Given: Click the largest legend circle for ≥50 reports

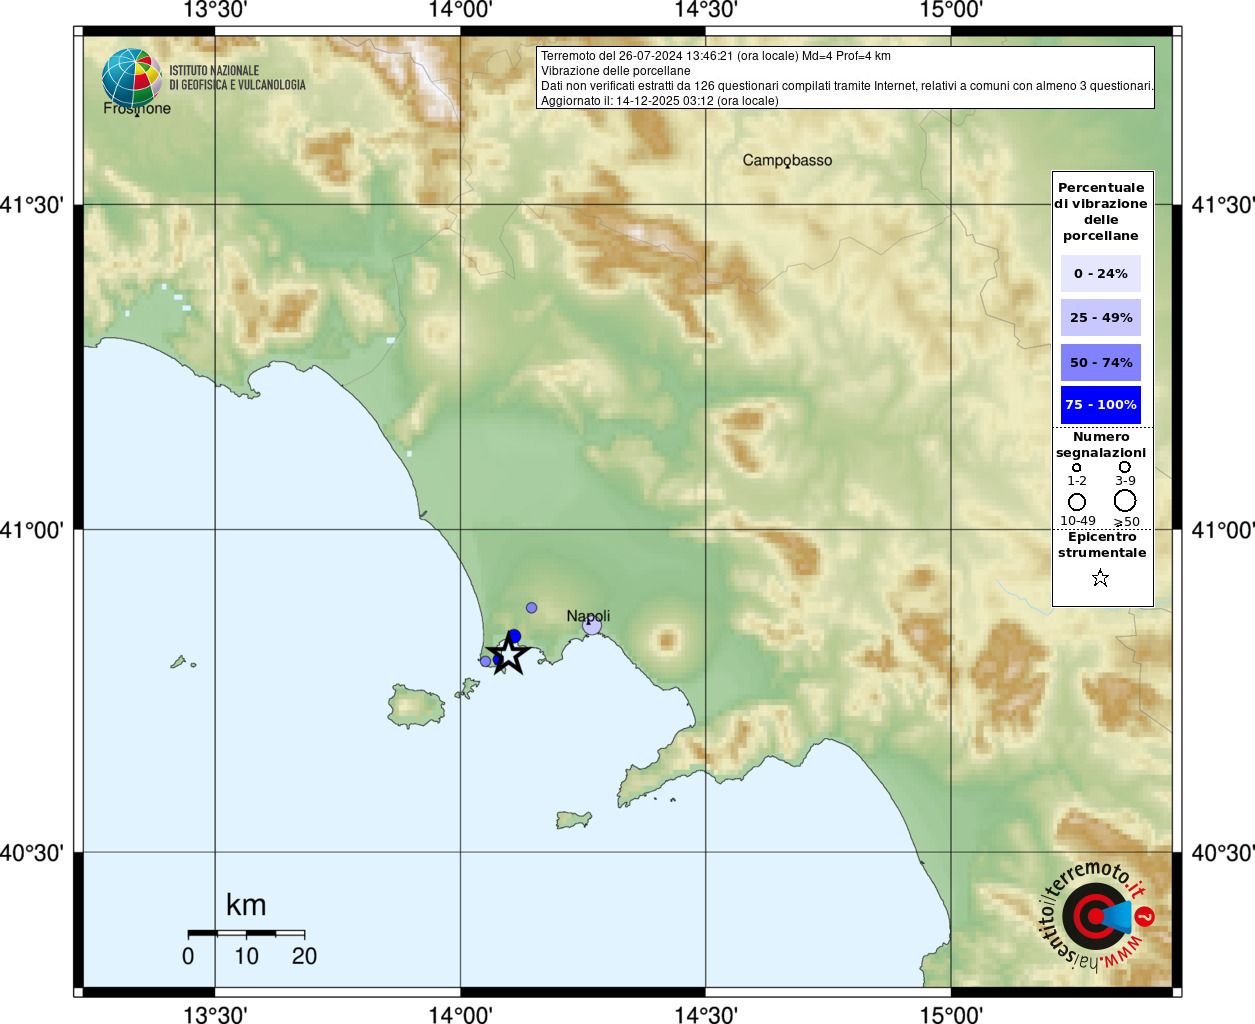Looking at the screenshot, I should pyautogui.click(x=1125, y=500).
